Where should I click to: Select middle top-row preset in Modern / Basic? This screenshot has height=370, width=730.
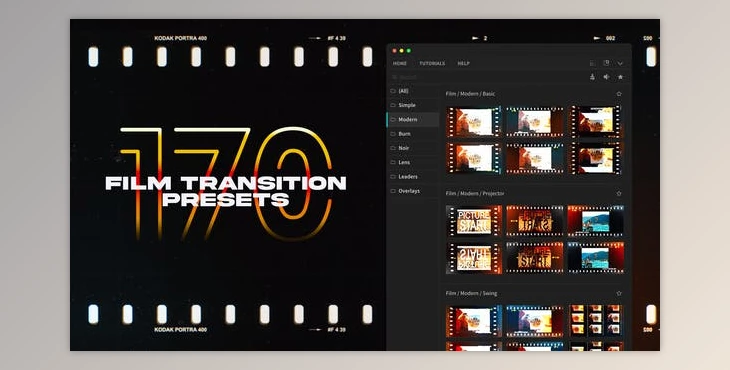coord(534,121)
